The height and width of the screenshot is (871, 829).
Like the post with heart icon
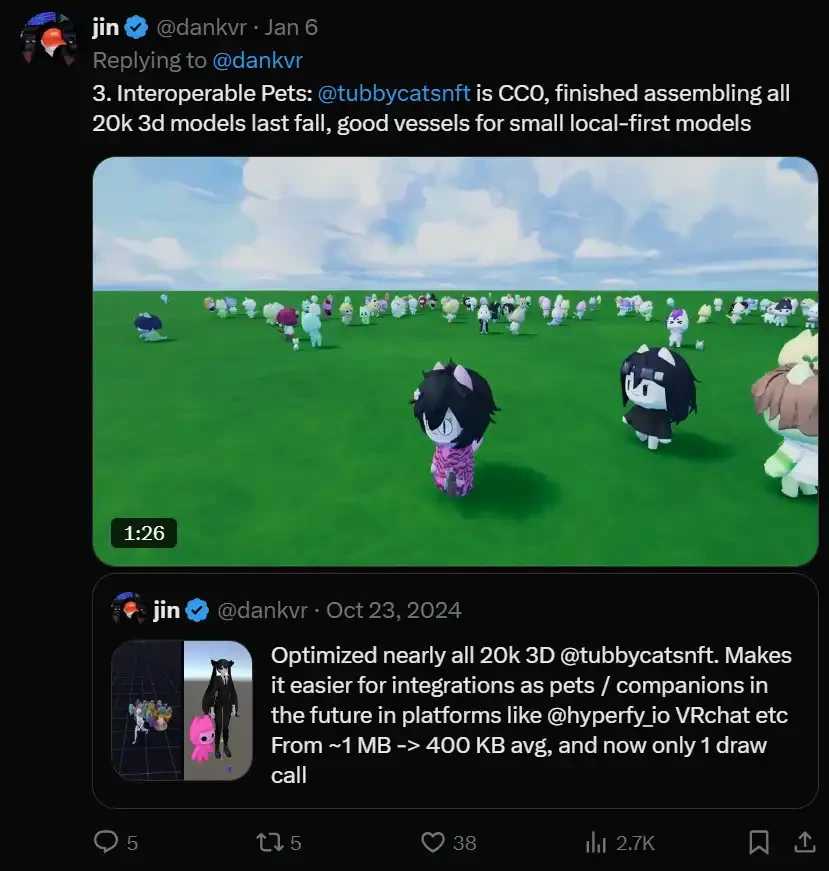coord(432,842)
